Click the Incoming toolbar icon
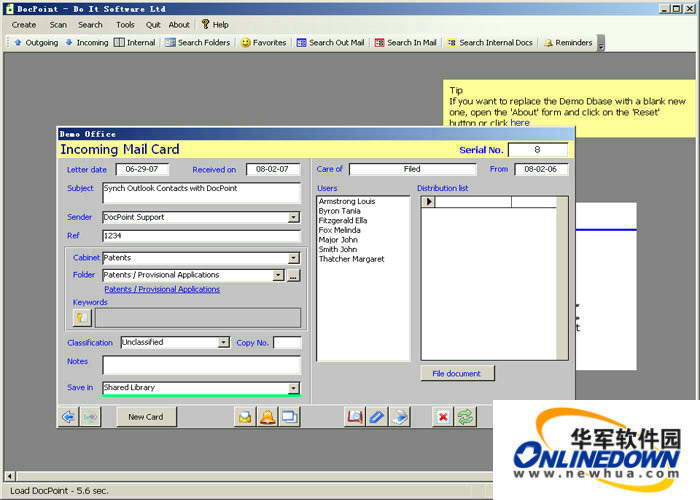 [69, 42]
